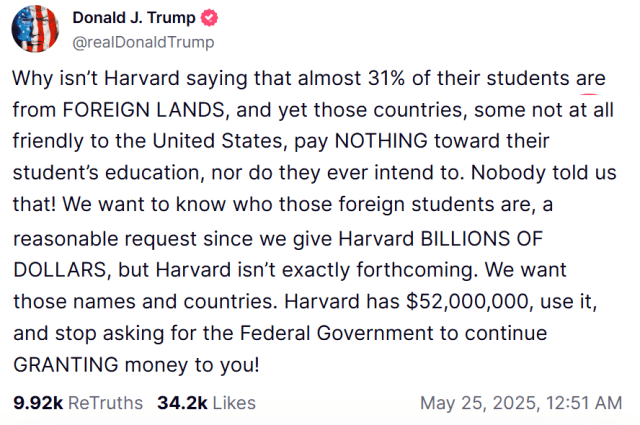View the 34.2k Likes count
The width and height of the screenshot is (640, 425).
(182, 403)
